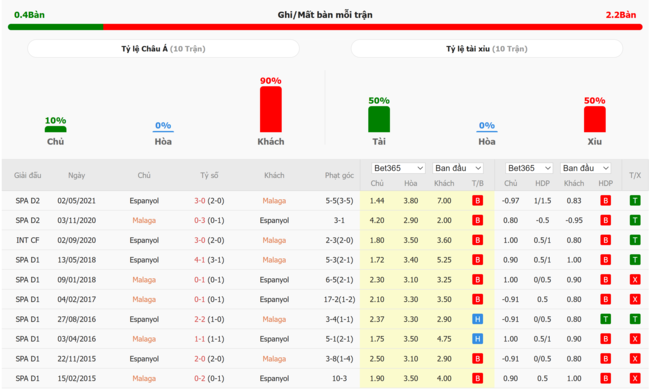Click the blue H badge for 27/08/2016 match

pyautogui.click(x=477, y=319)
